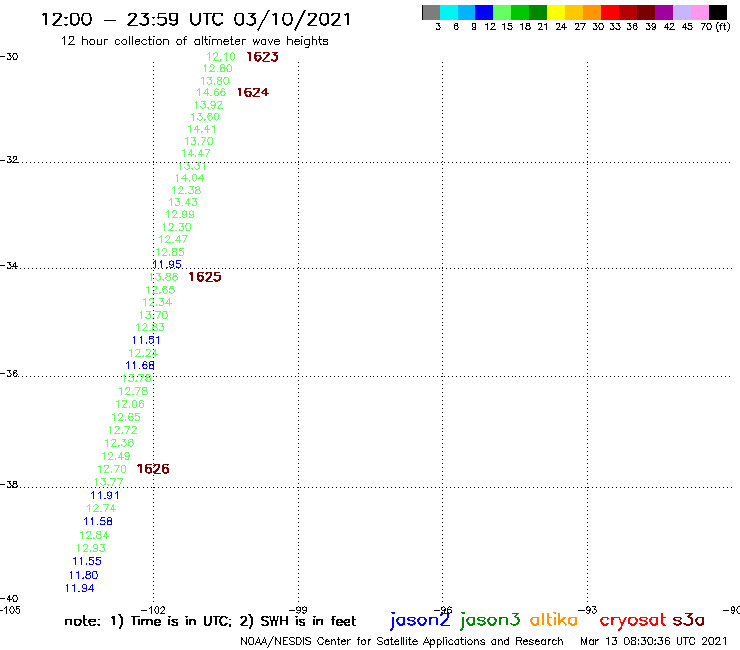Click the 14.47 wave height value
Image resolution: width=740 pixels, height=650 pixels.
pyautogui.click(x=196, y=153)
